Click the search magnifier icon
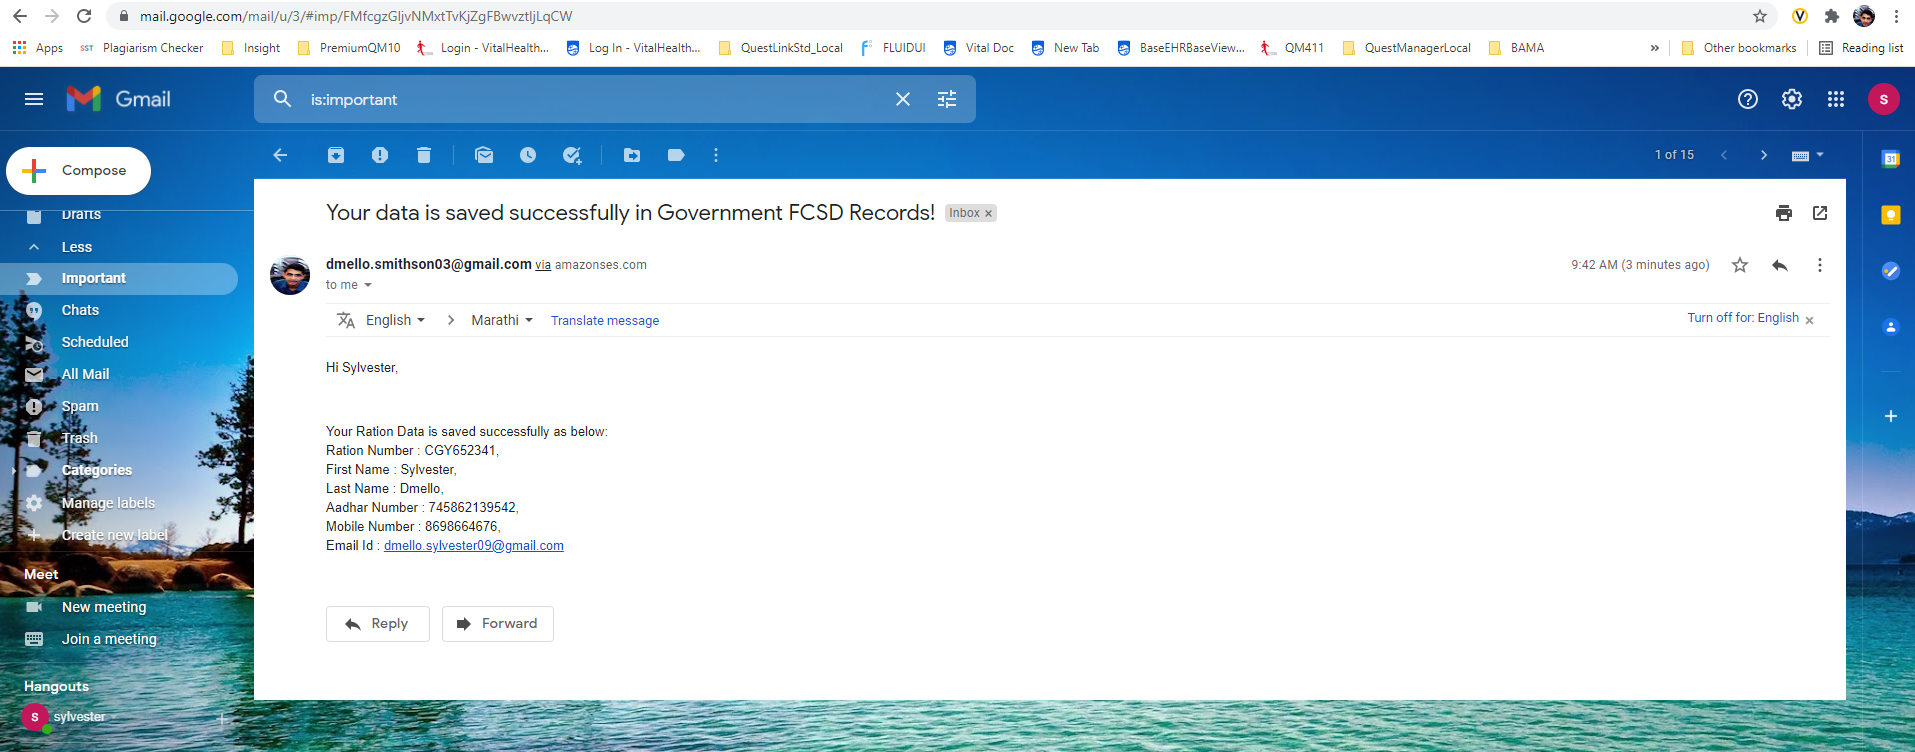Viewport: 1915px width, 752px height. pyautogui.click(x=283, y=99)
